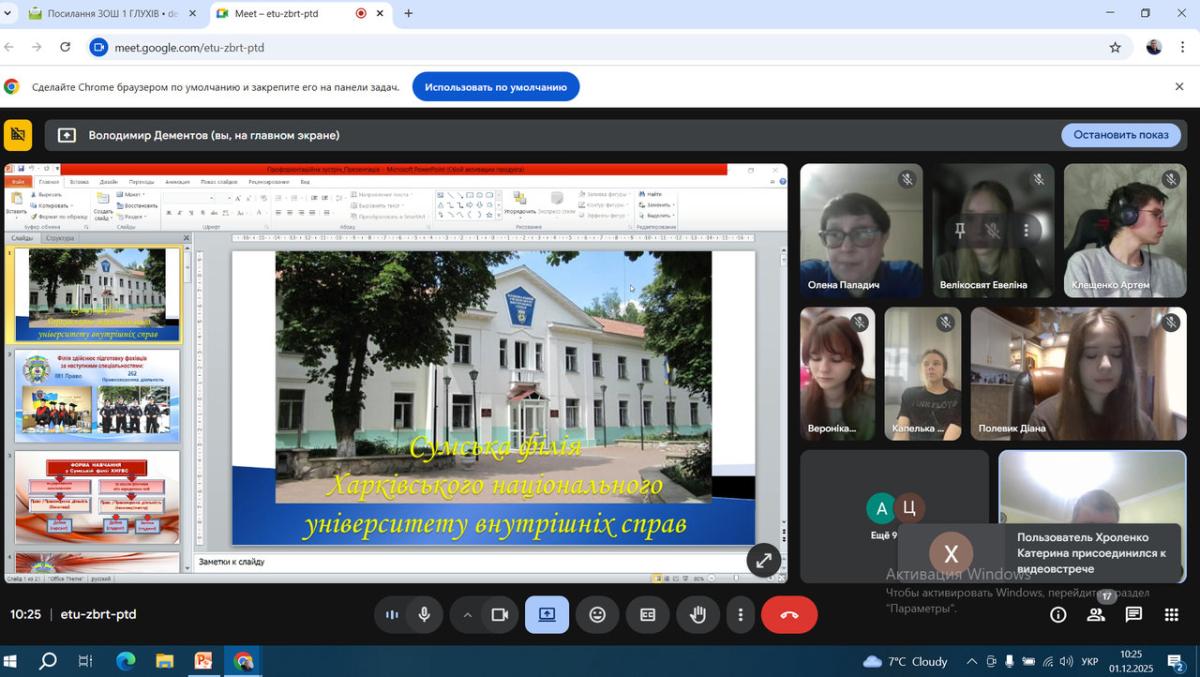This screenshot has height=677, width=1200.
Task: Expand the shared screen to fullscreen
Action: [x=763, y=561]
